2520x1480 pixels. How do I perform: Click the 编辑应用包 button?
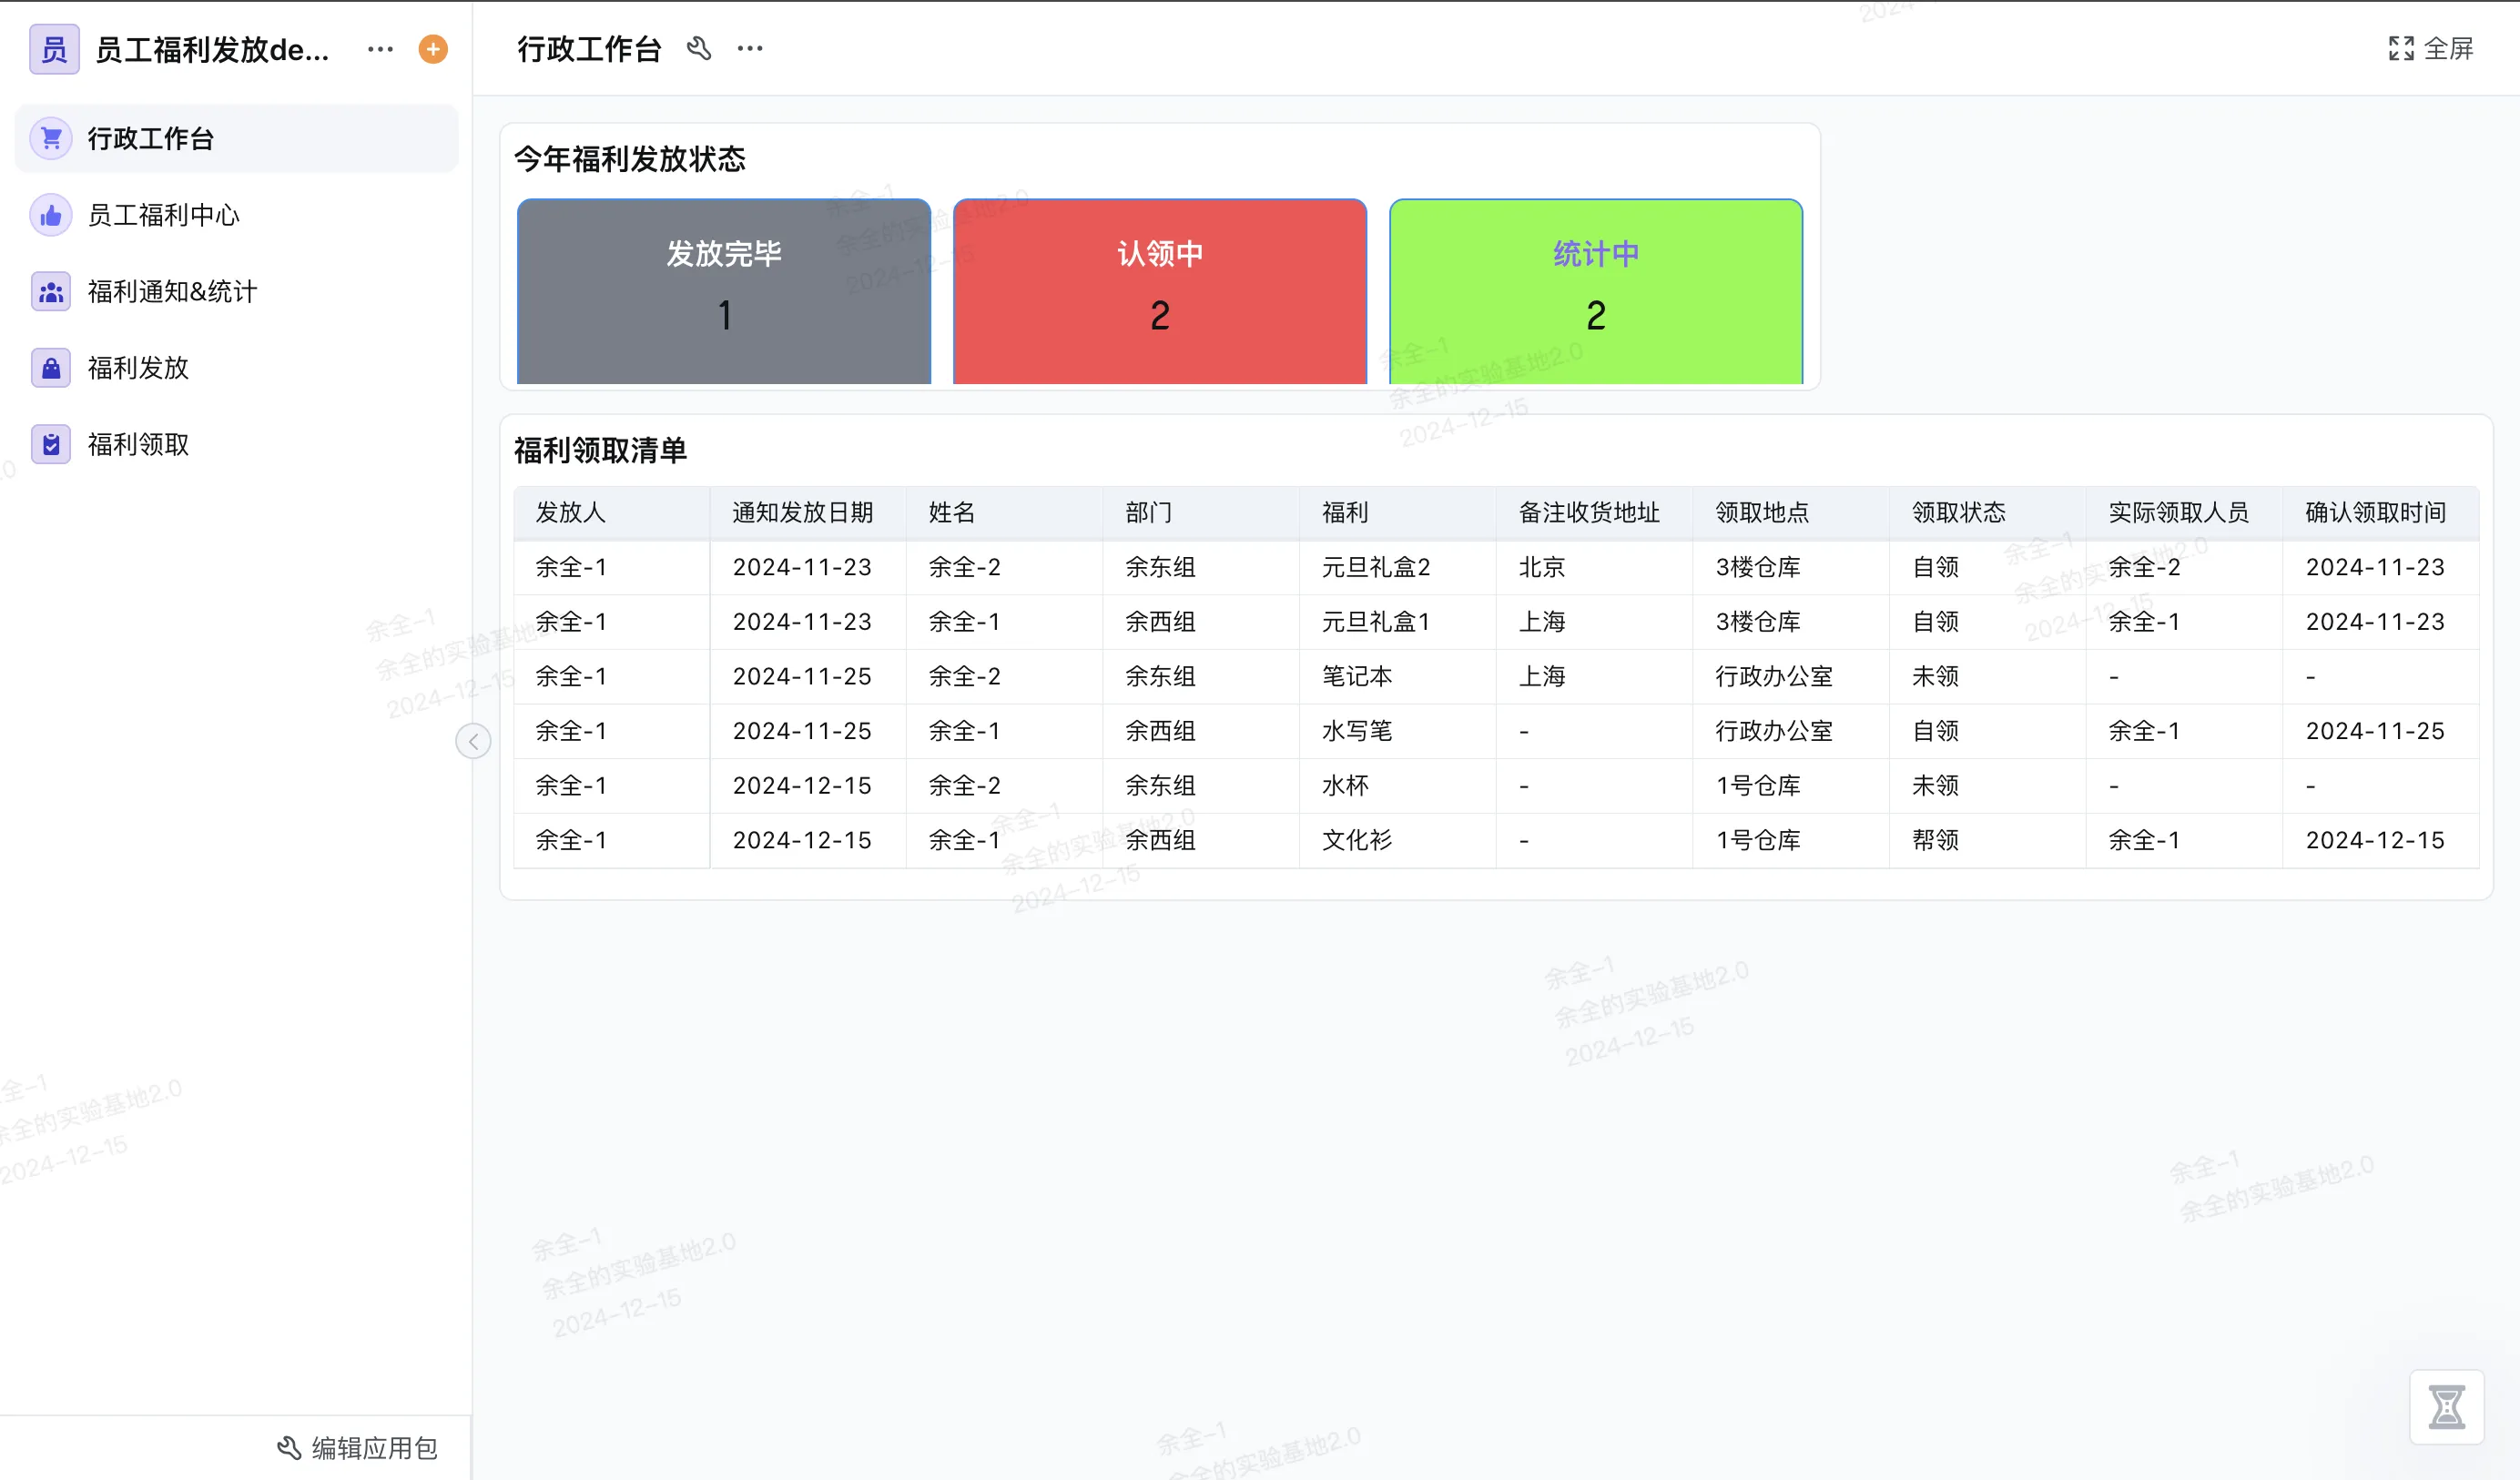(357, 1447)
